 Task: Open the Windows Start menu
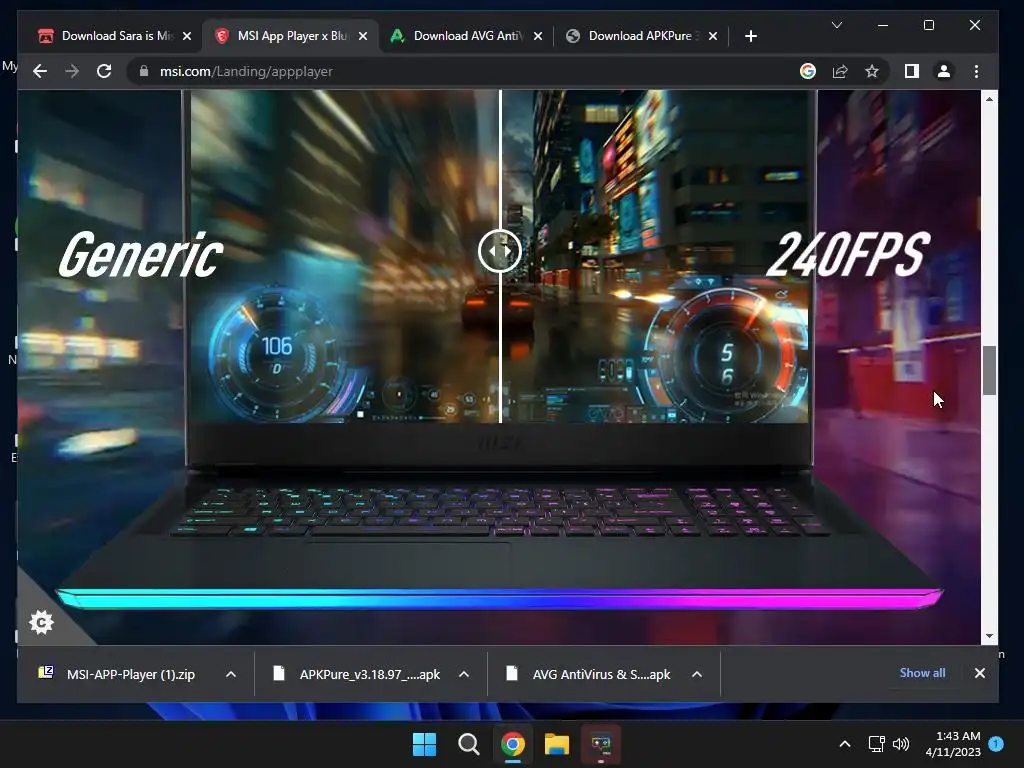point(424,744)
